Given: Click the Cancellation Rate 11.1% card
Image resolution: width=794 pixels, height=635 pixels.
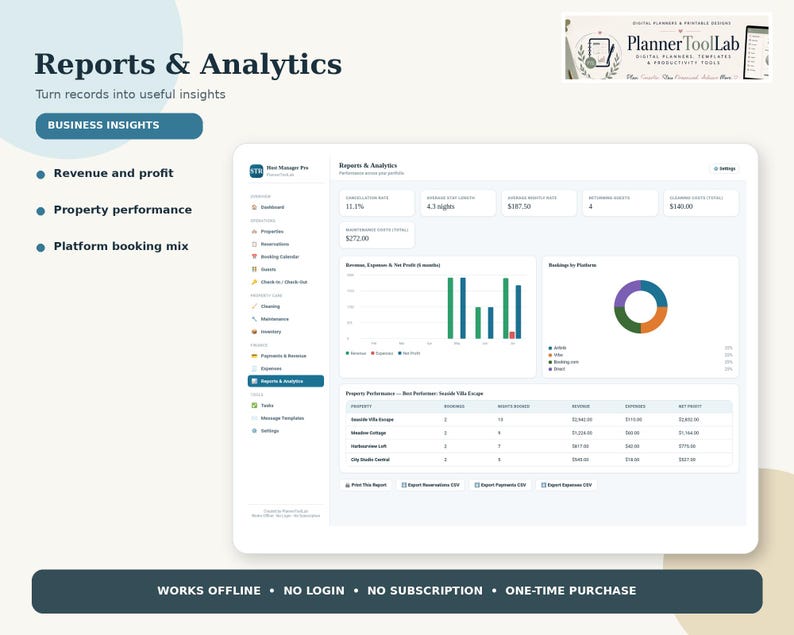Looking at the screenshot, I should tap(377, 203).
